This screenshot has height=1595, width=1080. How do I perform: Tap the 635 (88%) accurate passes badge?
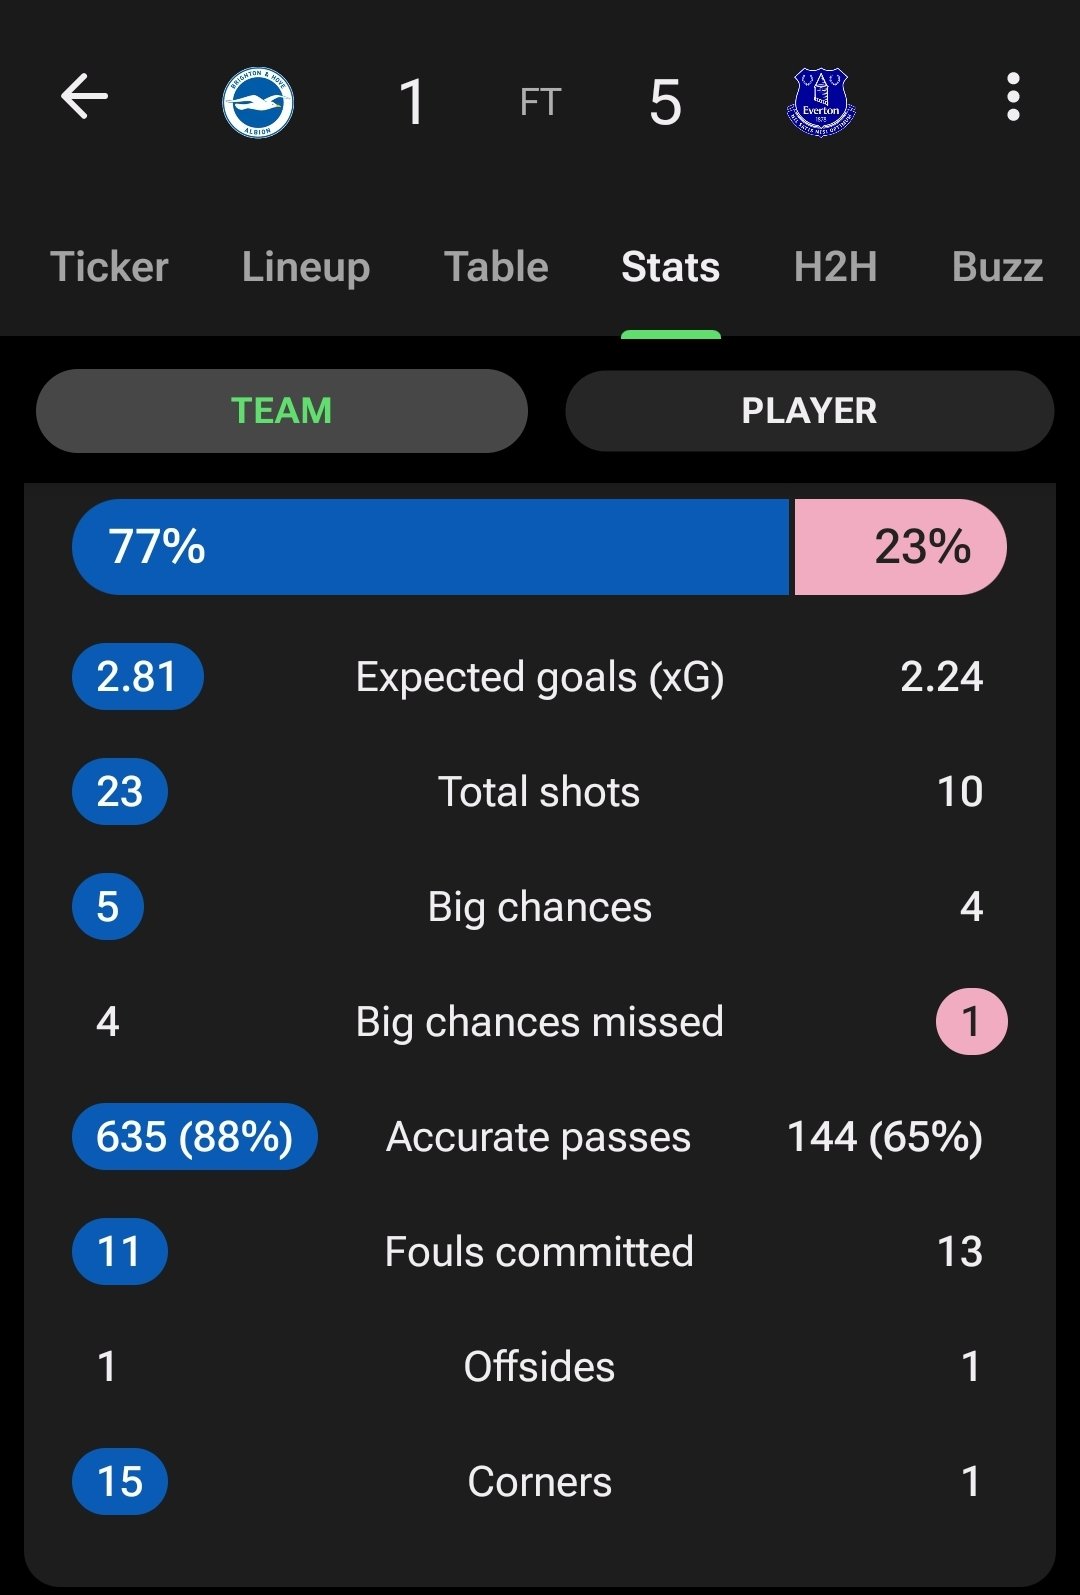pos(195,1137)
